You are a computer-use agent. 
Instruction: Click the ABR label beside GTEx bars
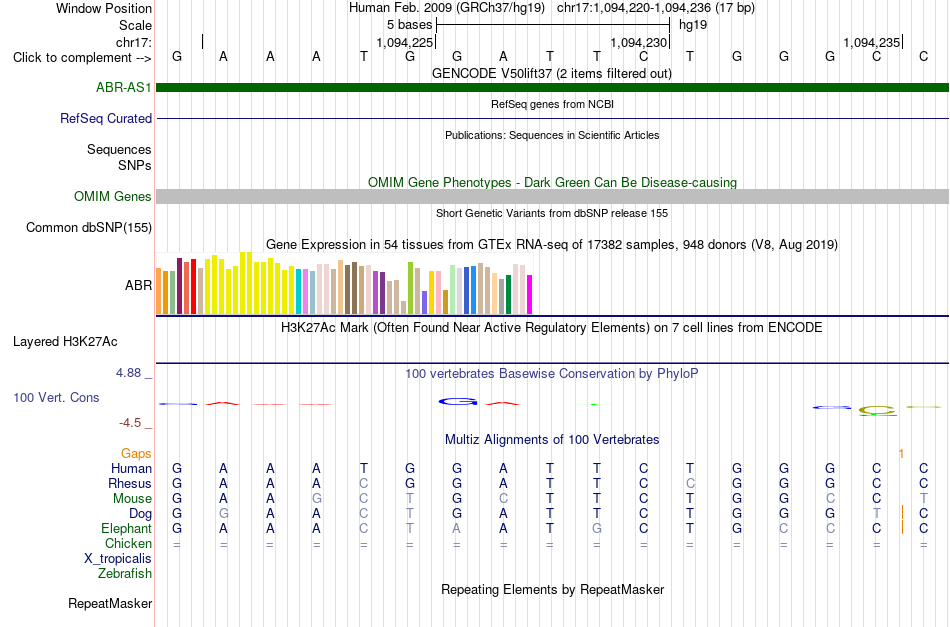click(139, 285)
